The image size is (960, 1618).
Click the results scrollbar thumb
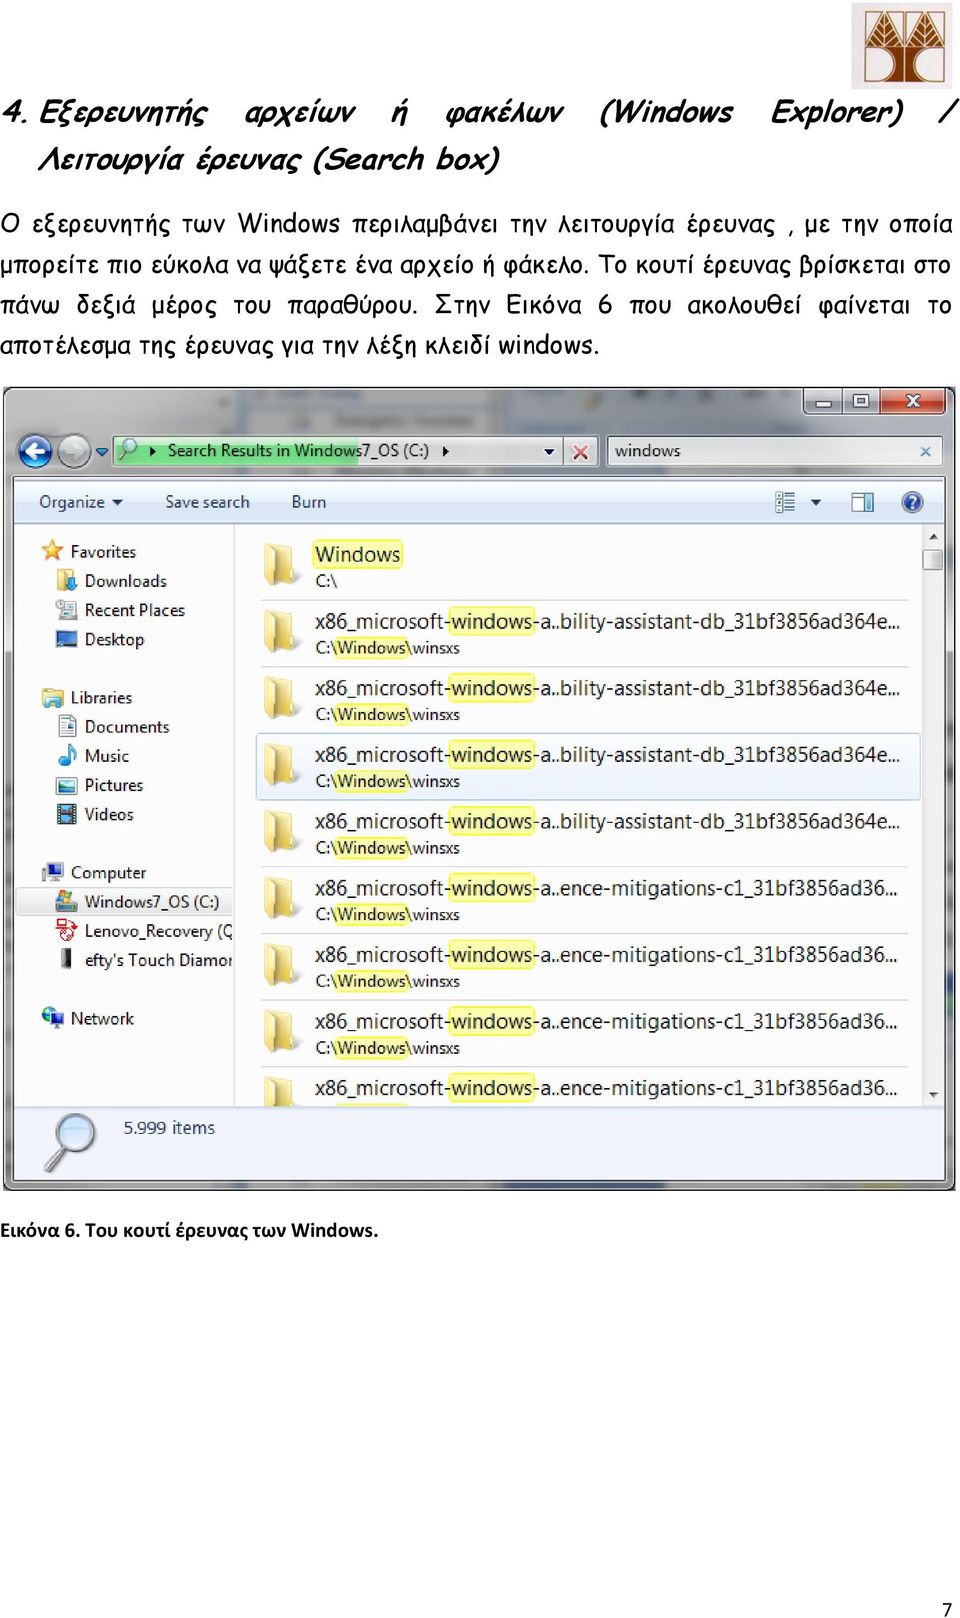pyautogui.click(x=933, y=558)
